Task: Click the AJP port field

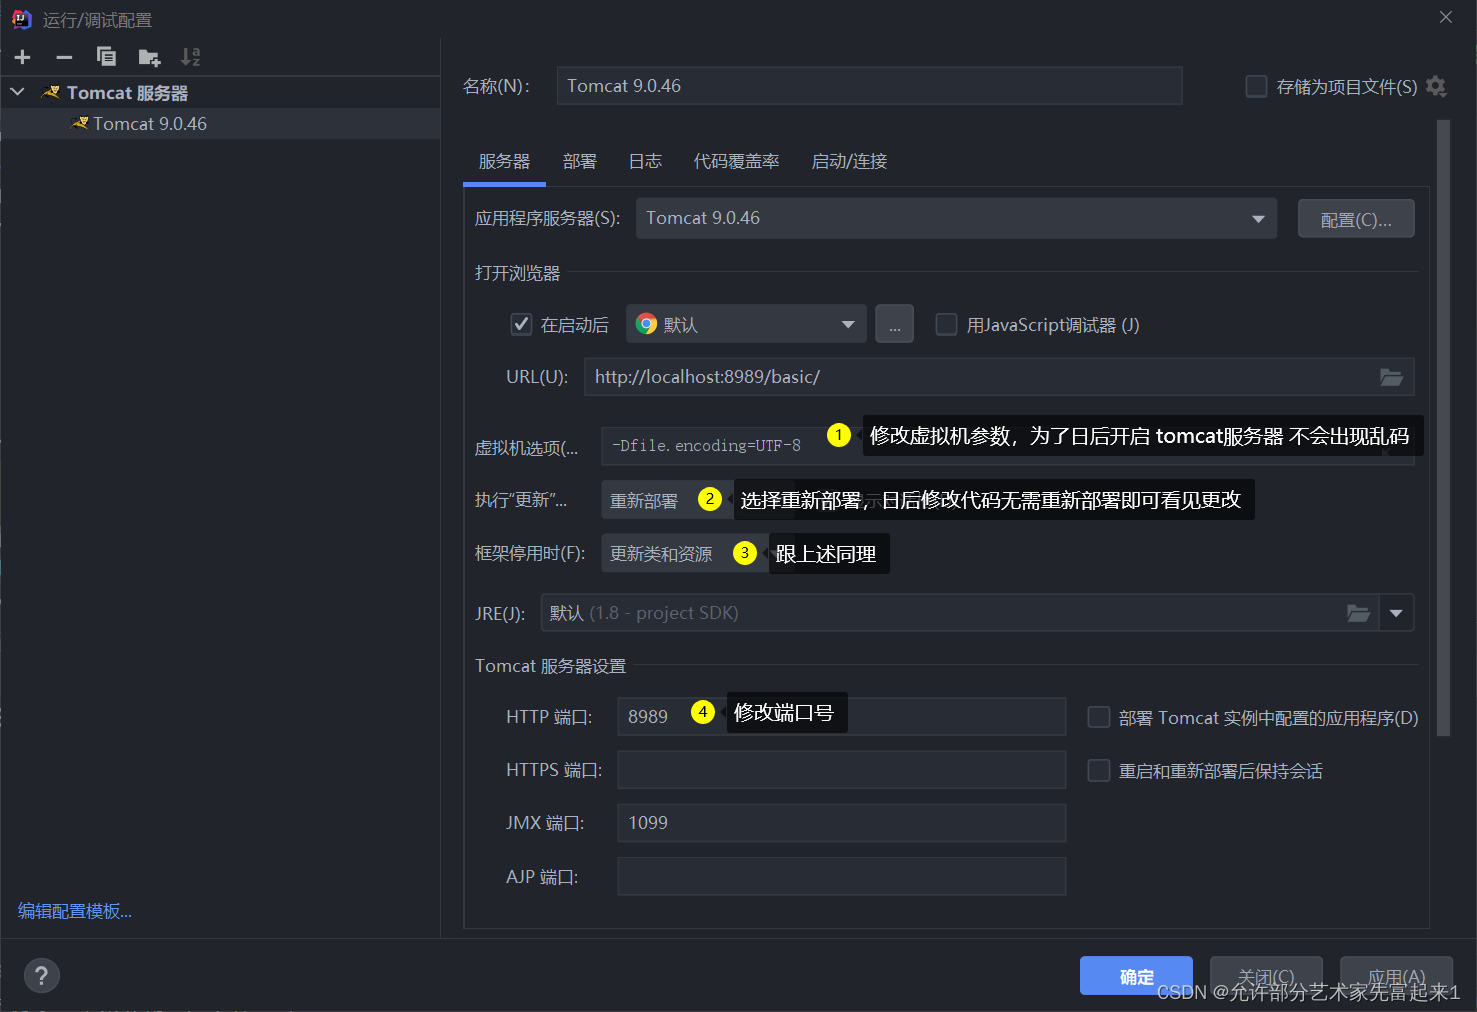Action: point(841,876)
